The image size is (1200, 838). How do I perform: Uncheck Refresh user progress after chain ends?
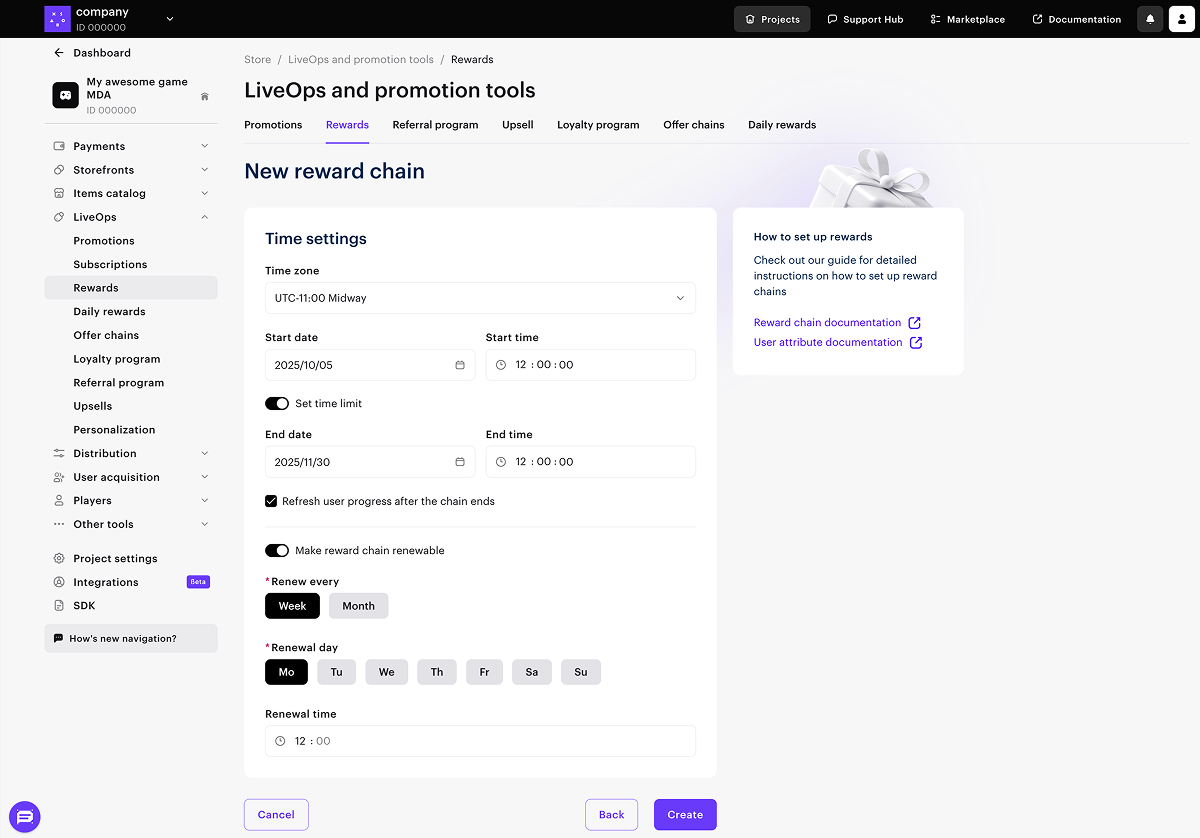tap(271, 501)
